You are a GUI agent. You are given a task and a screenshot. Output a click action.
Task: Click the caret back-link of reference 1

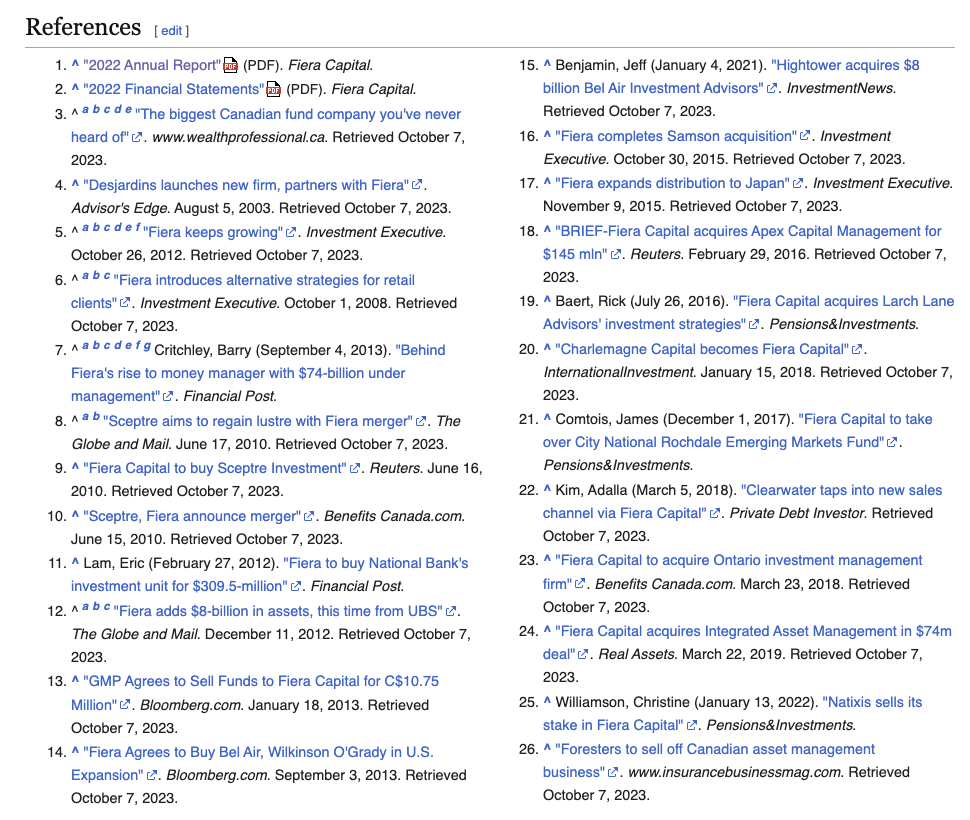coord(75,66)
